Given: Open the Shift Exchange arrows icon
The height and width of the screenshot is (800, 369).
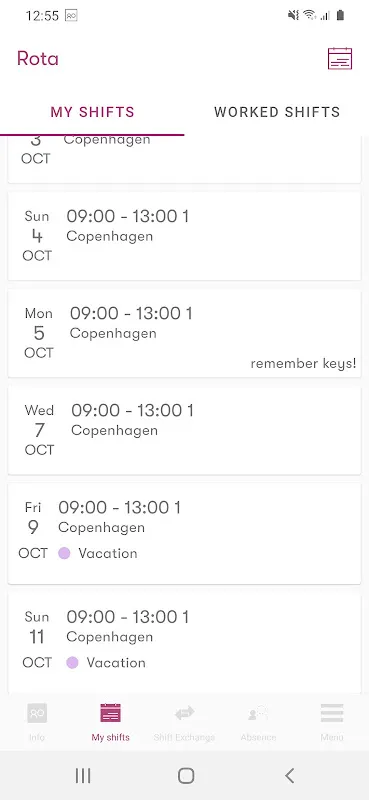Looking at the screenshot, I should point(184,713).
